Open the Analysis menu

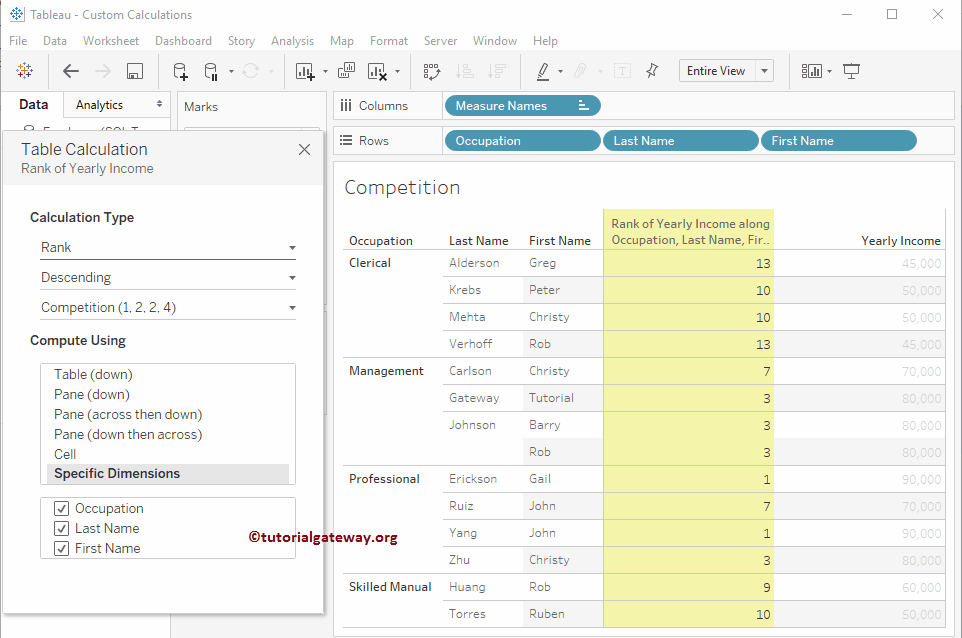tap(292, 41)
